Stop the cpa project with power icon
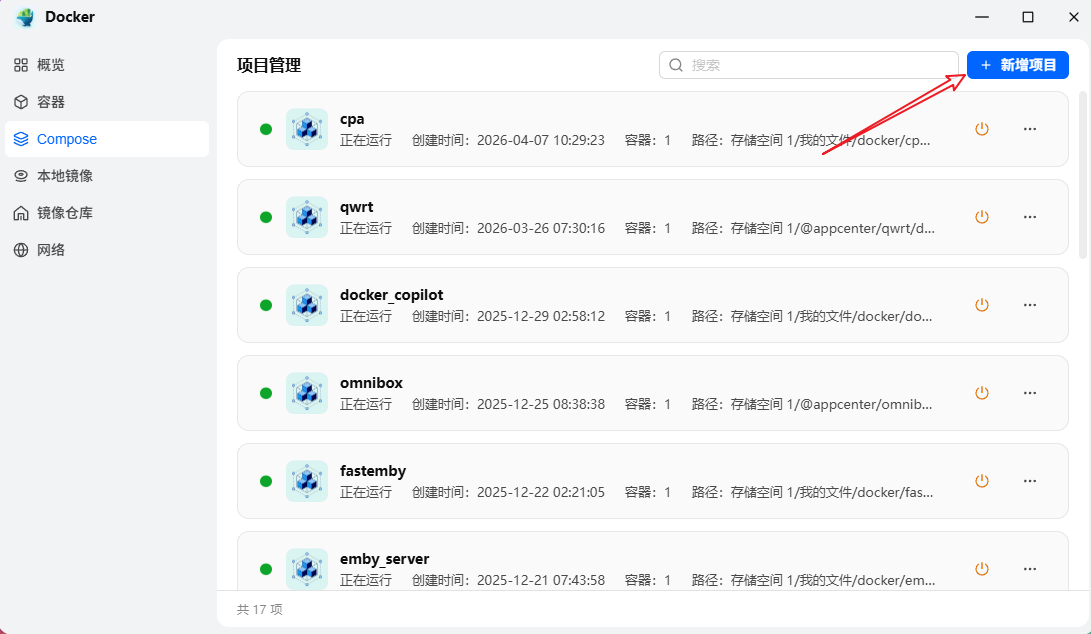1091x634 pixels. (x=982, y=129)
